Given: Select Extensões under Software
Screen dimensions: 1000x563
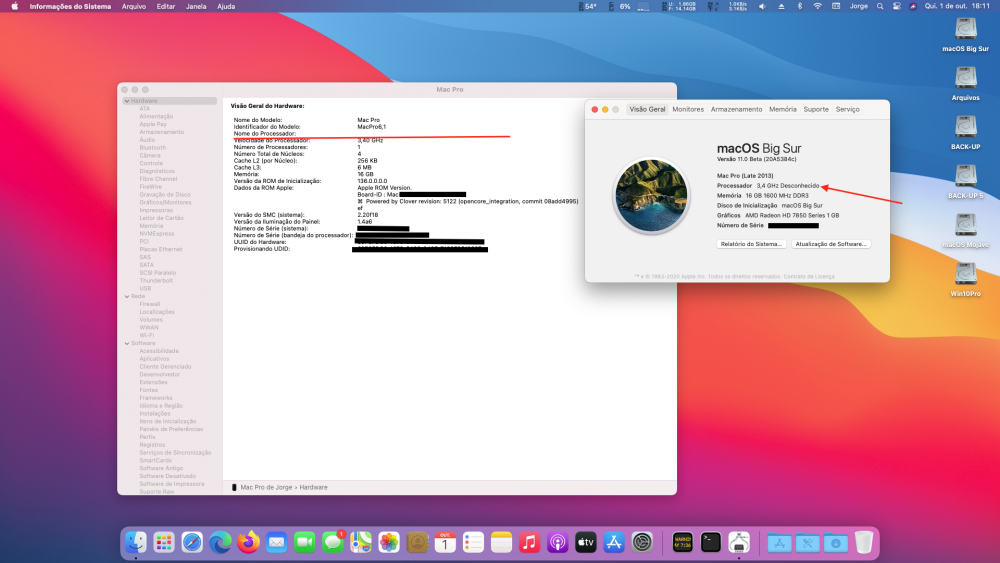Looking at the screenshot, I should (154, 383).
